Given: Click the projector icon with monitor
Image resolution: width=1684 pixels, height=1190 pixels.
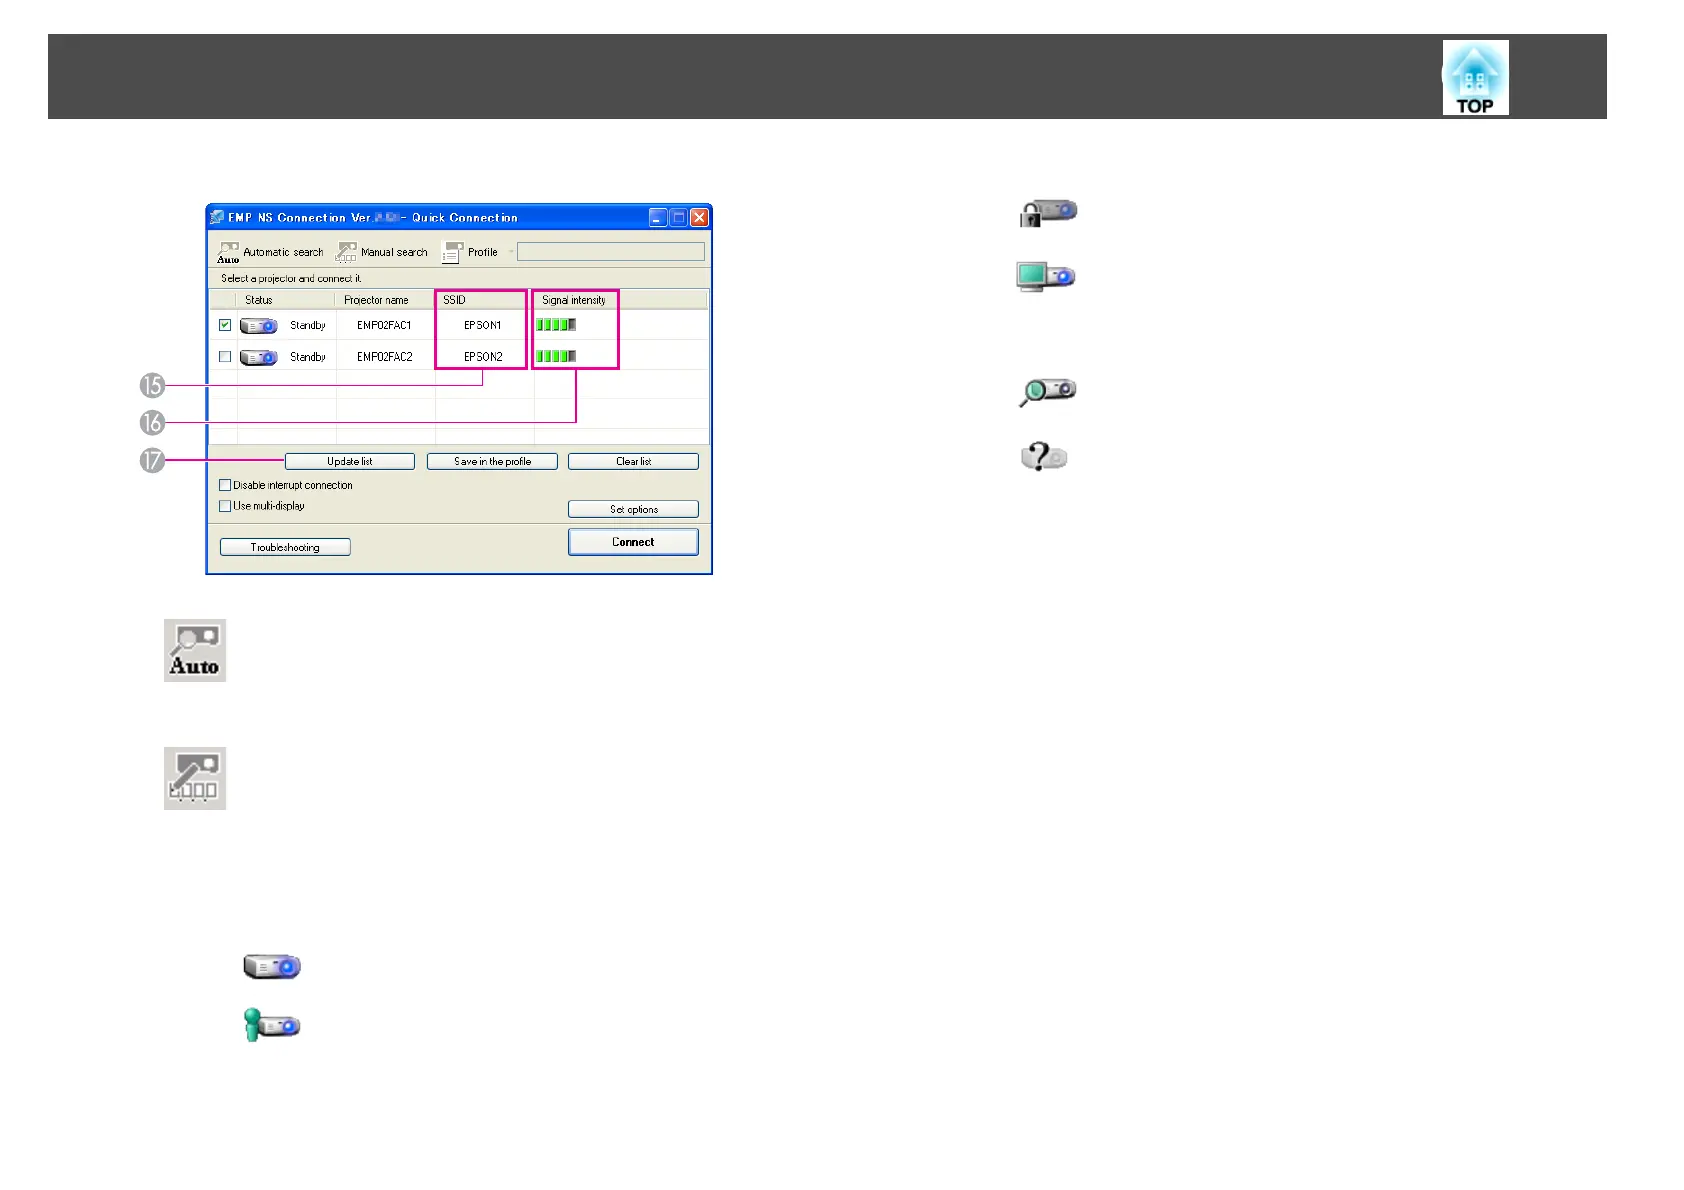Looking at the screenshot, I should pos(1046,277).
